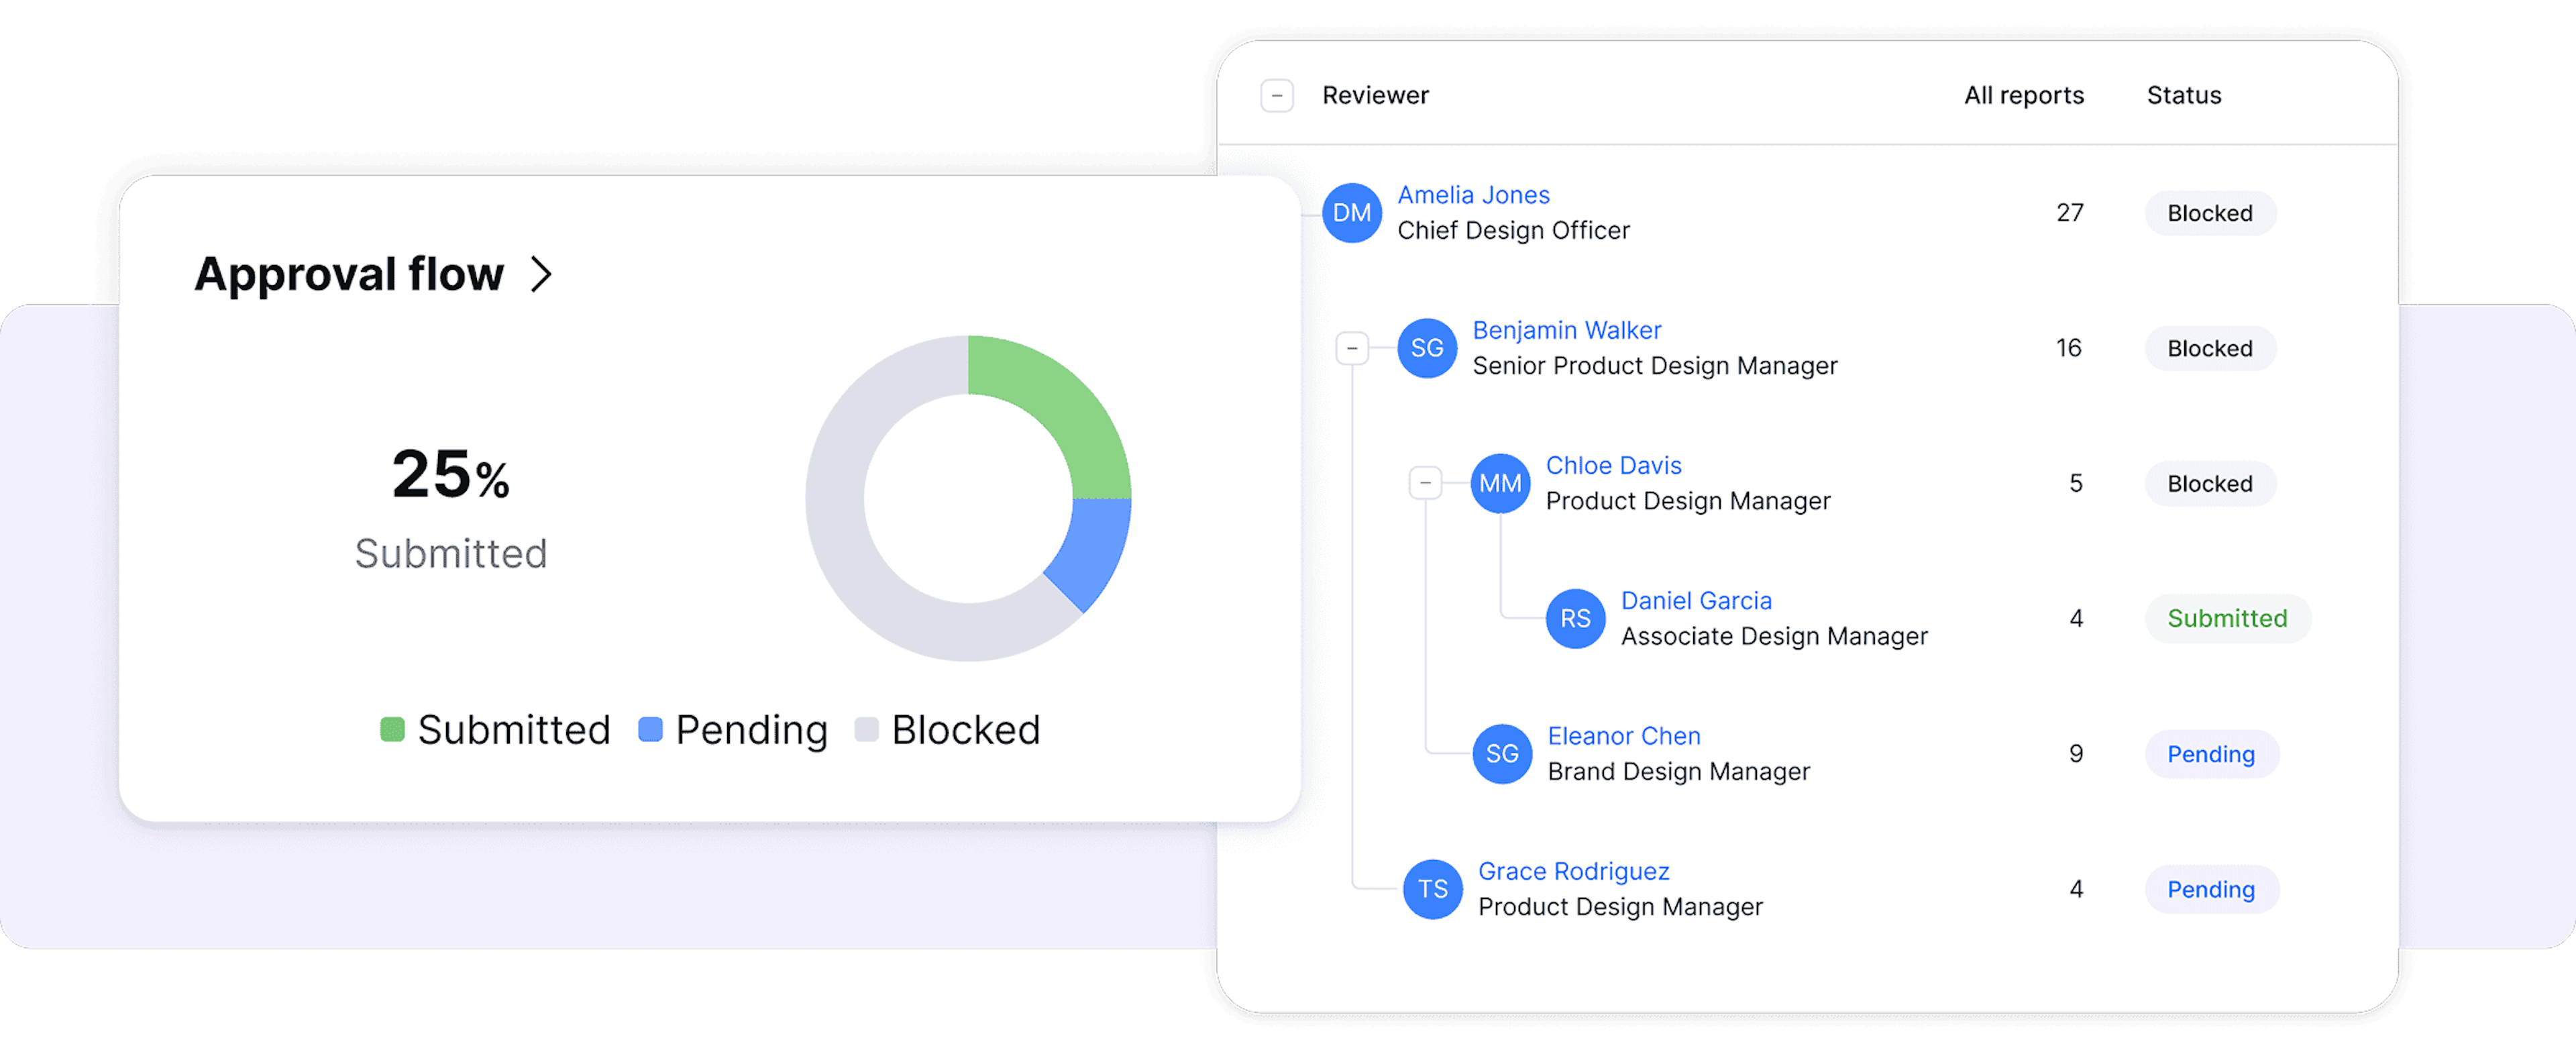
Task: Open Amelia Jones profile link
Action: point(1473,195)
